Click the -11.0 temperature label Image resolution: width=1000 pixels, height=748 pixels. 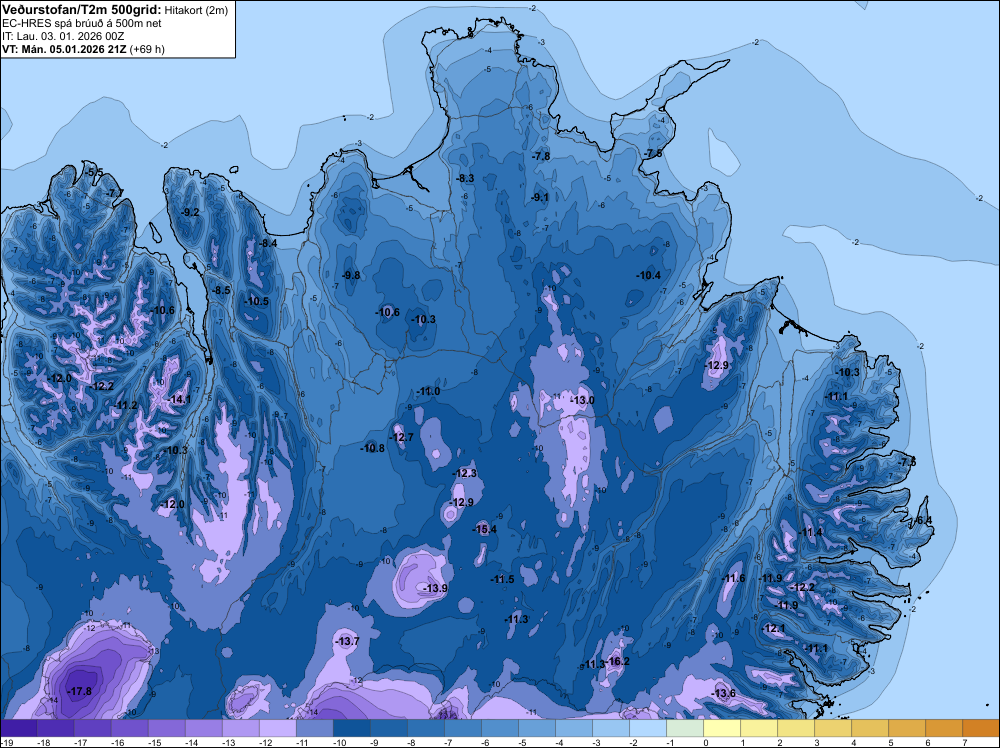428,391
